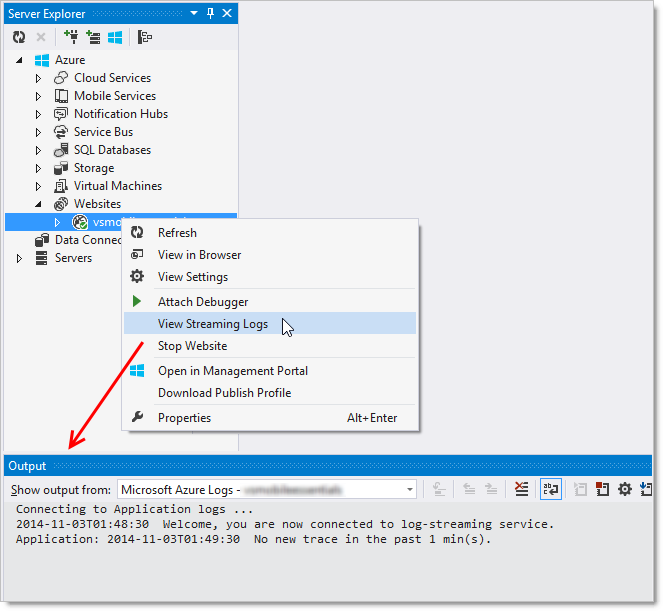Screen dimensions: 663x611
Task: Click the stop streaming logs red icon
Action: pos(603,490)
